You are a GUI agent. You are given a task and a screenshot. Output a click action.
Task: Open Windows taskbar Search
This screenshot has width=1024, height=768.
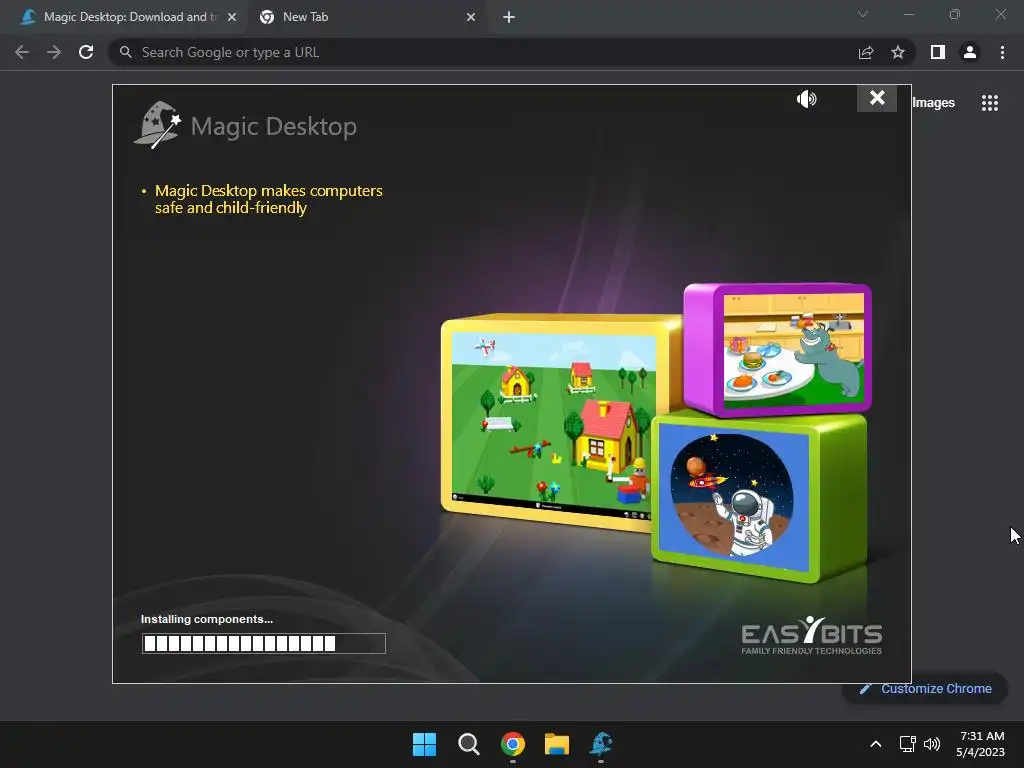[468, 744]
